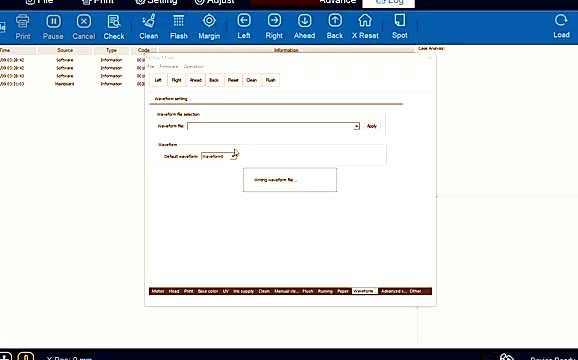
Task: Open the Ink supply tab
Action: click(x=244, y=291)
